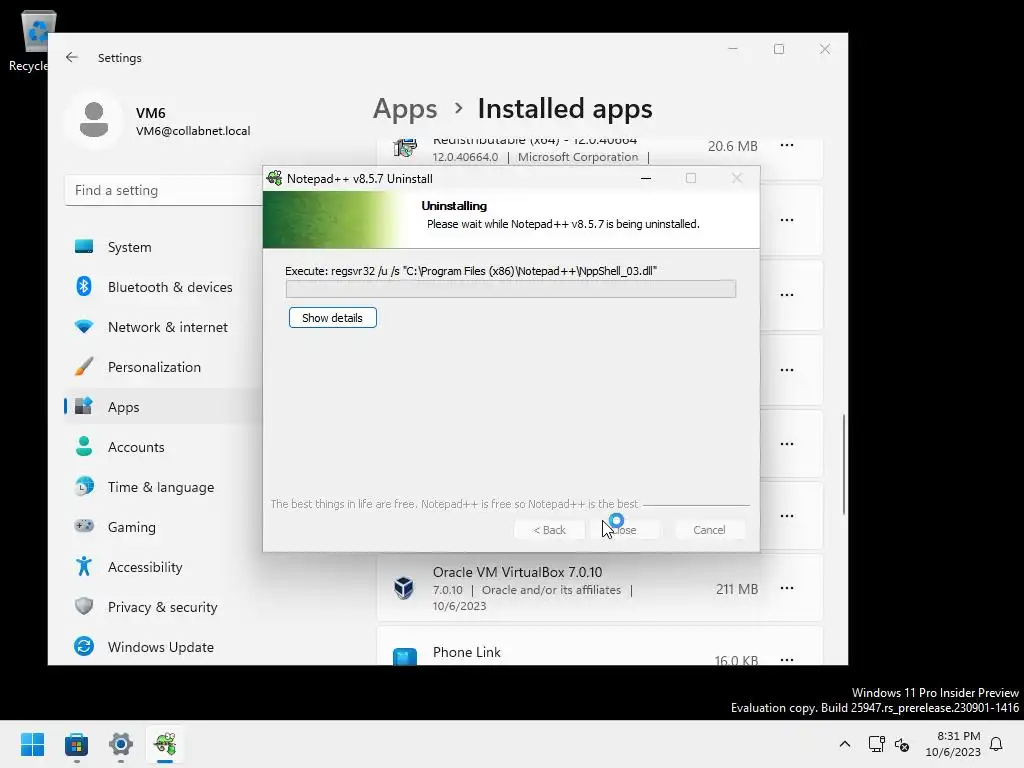Open Microsoft Store from taskbar
Image resolution: width=1024 pixels, height=768 pixels.
point(76,744)
